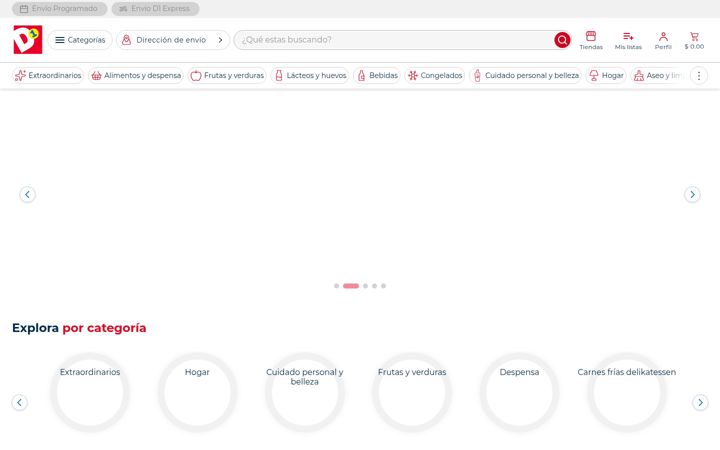Open Alimentos y despensa chip text
720x450 pixels.
click(x=142, y=75)
